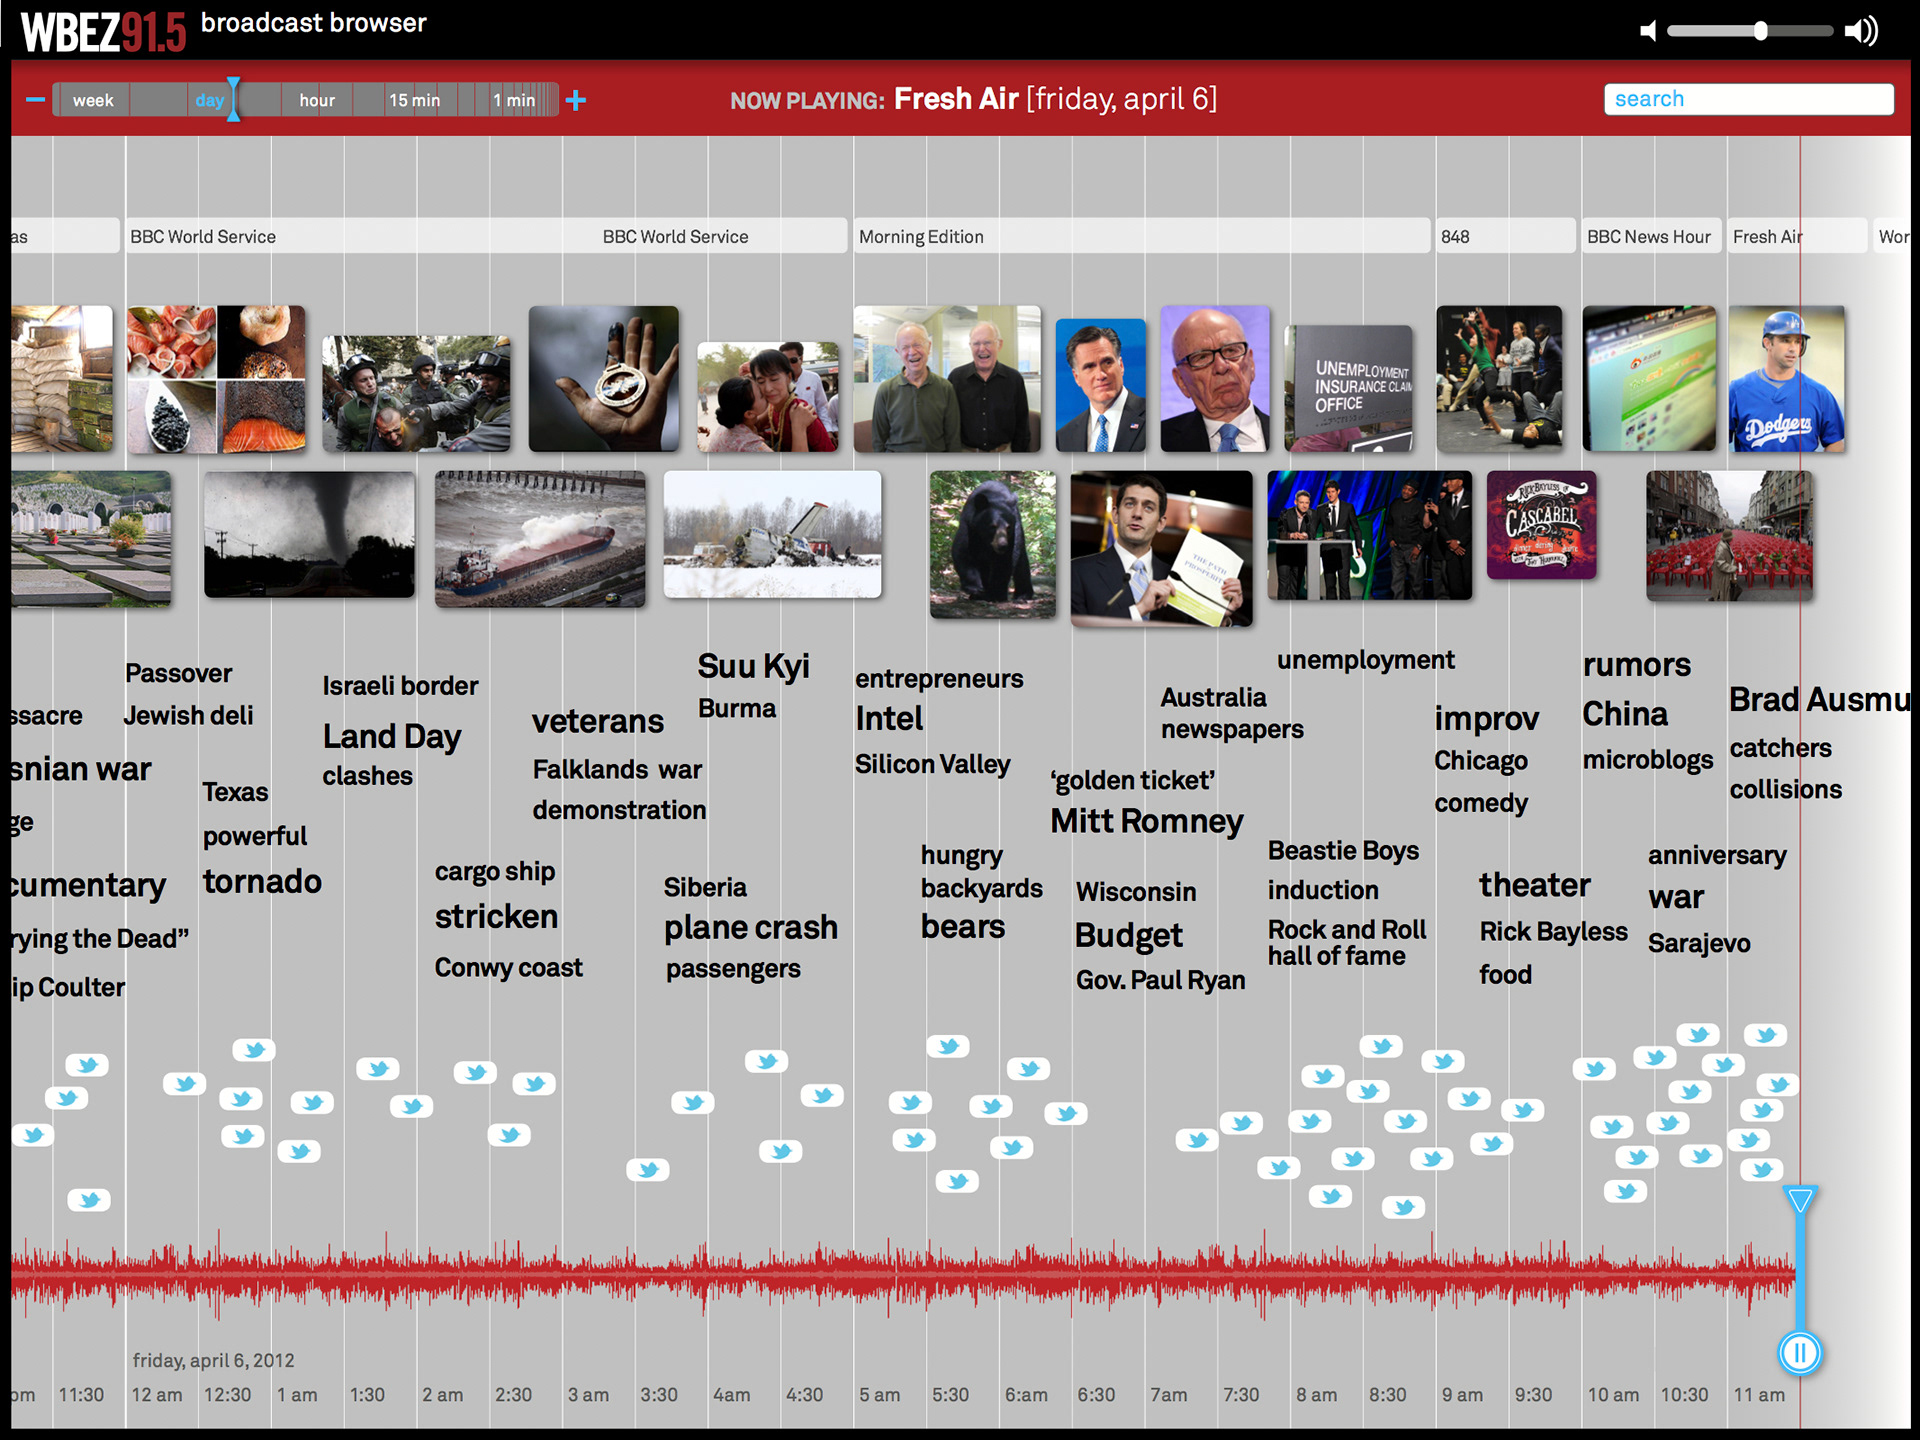Pause playback with the blue pause button
This screenshot has width=1920, height=1440.
pyautogui.click(x=1800, y=1353)
